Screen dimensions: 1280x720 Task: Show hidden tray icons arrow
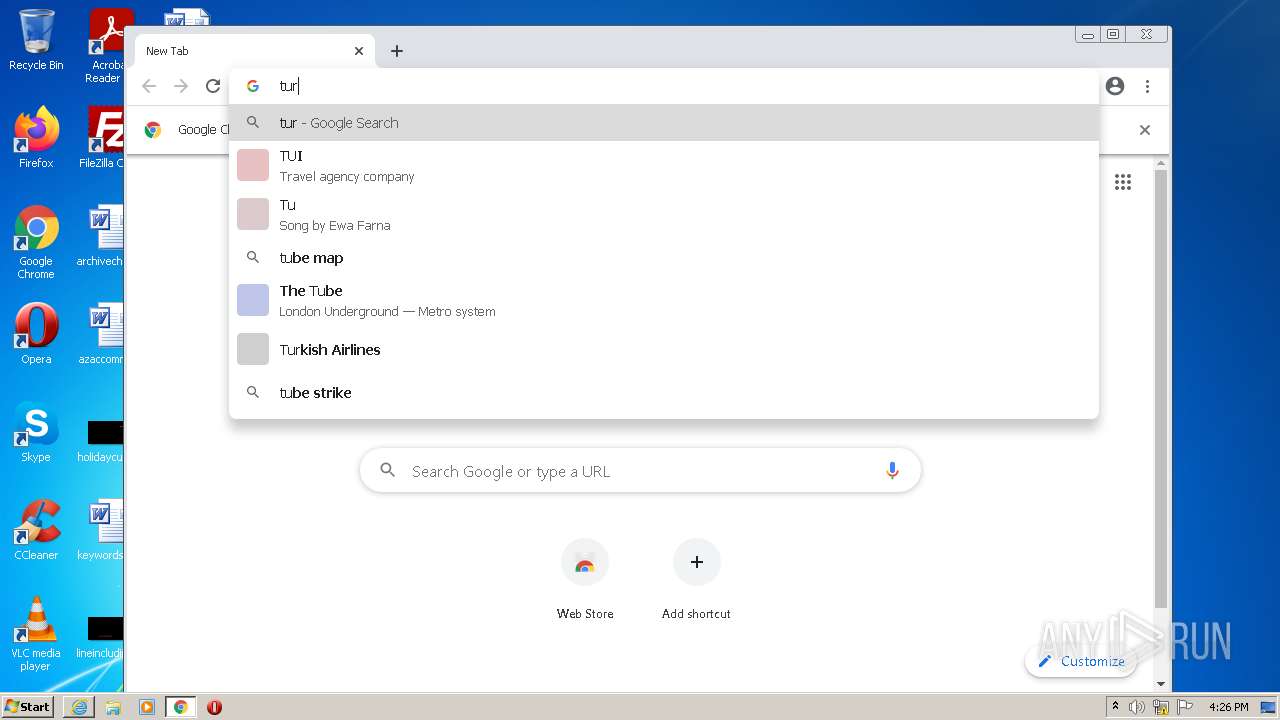[1115, 707]
